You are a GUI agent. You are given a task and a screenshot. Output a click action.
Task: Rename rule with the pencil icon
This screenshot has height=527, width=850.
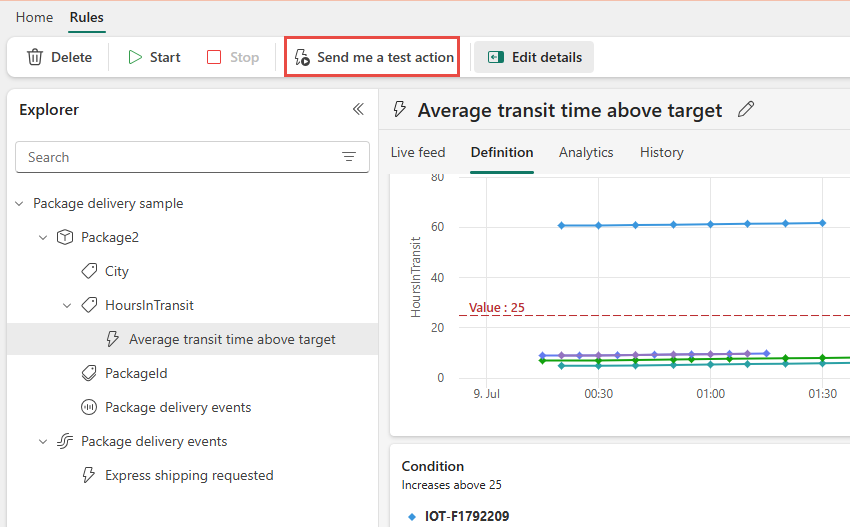click(745, 110)
